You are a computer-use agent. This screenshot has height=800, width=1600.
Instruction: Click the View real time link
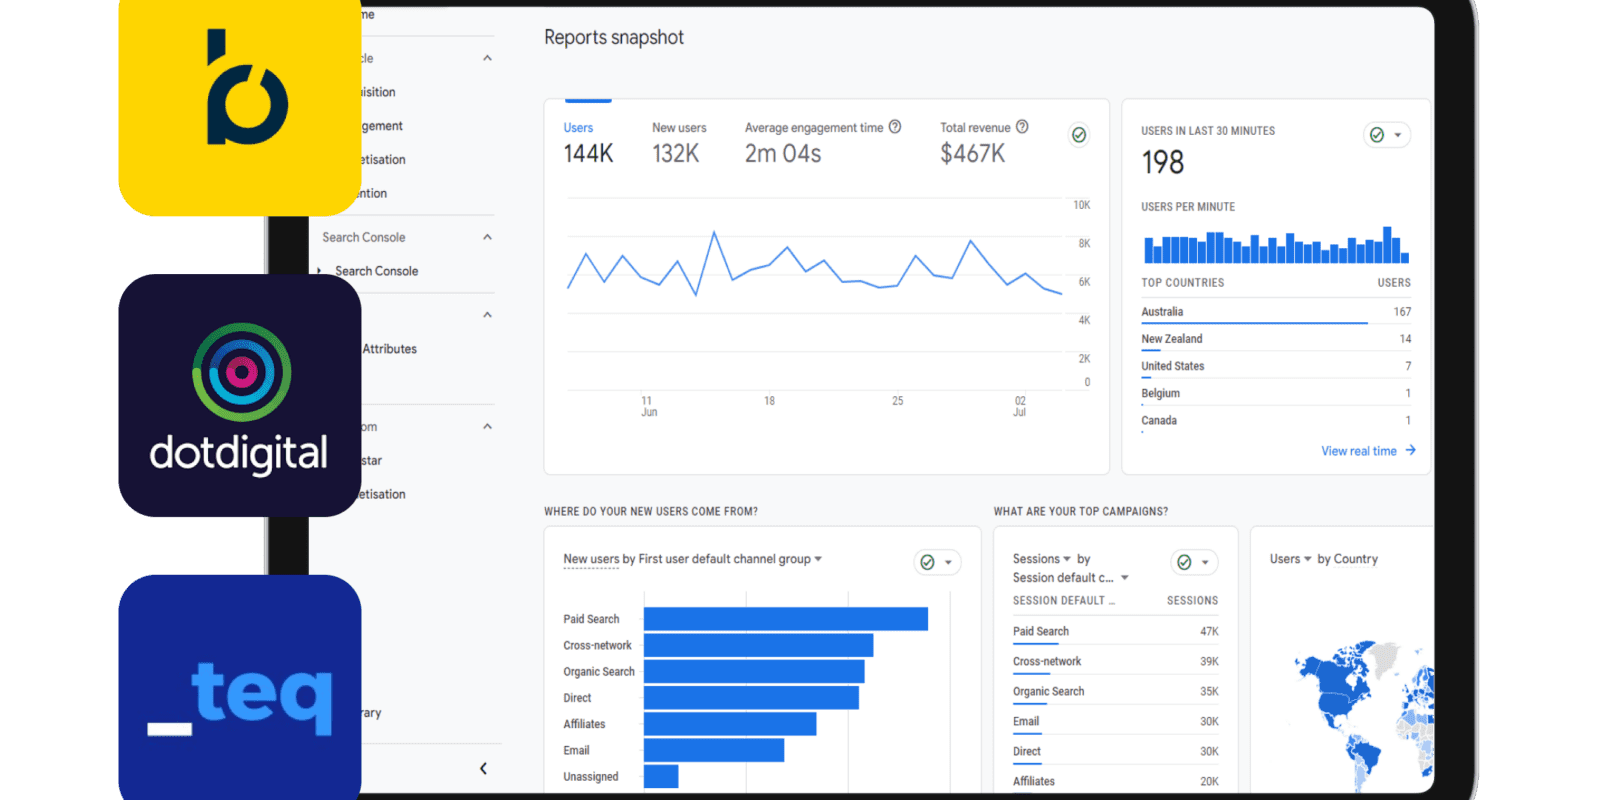(x=1358, y=451)
